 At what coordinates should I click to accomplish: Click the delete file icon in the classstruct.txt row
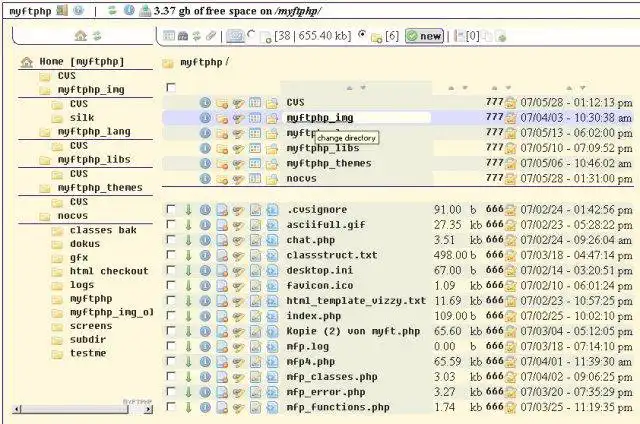pyautogui.click(x=222, y=255)
